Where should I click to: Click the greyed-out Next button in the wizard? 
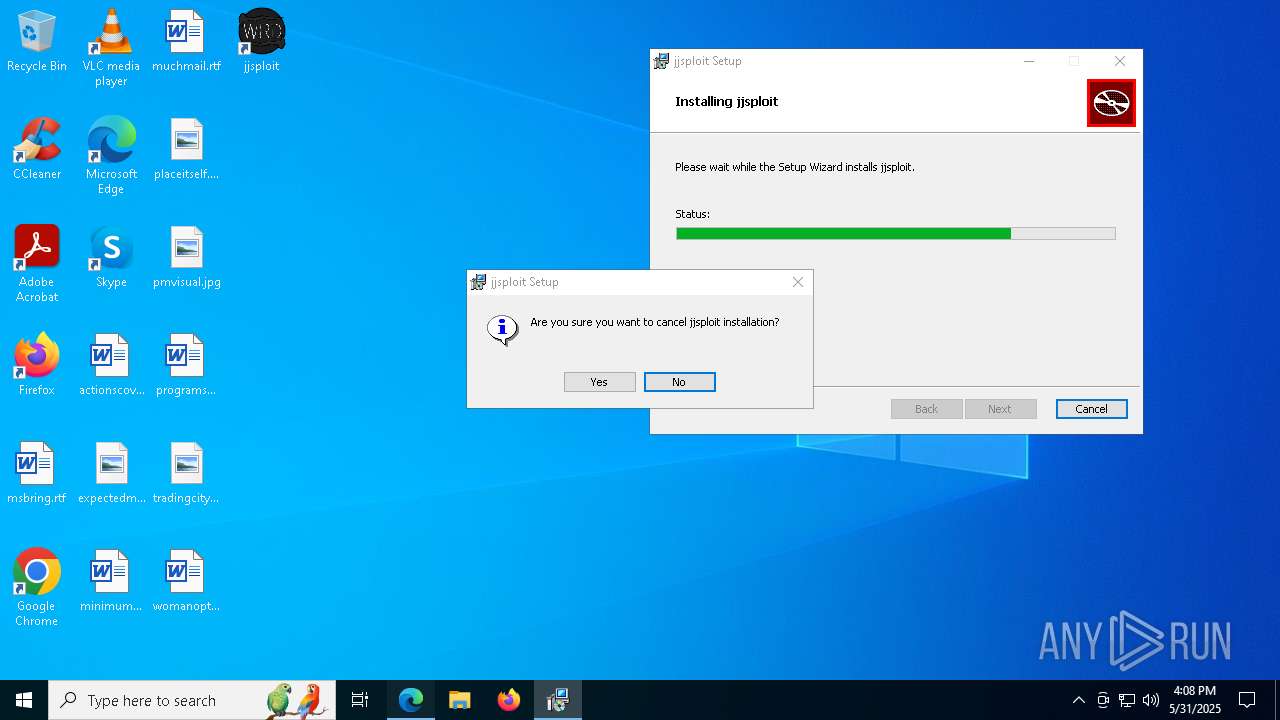click(999, 409)
